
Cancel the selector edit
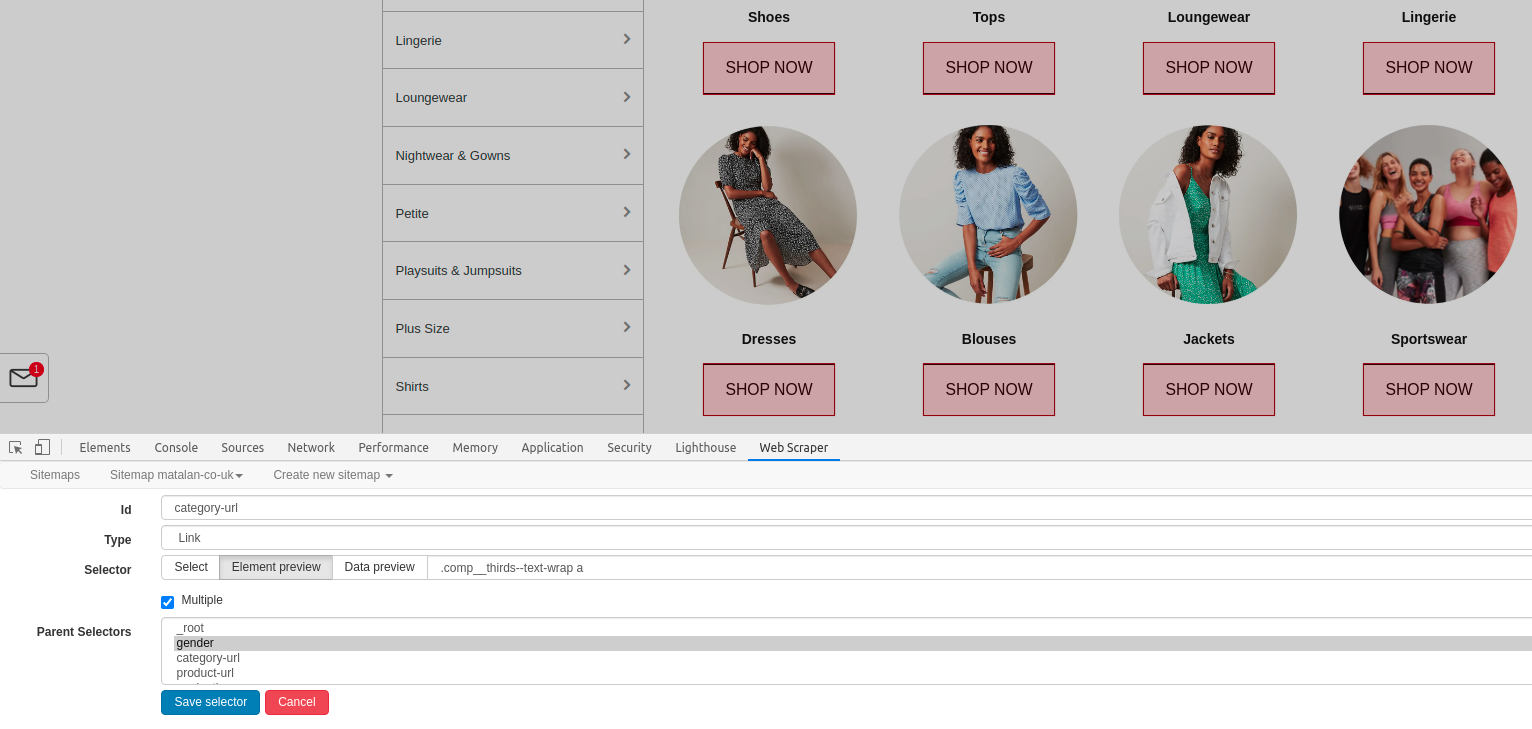[x=296, y=702]
